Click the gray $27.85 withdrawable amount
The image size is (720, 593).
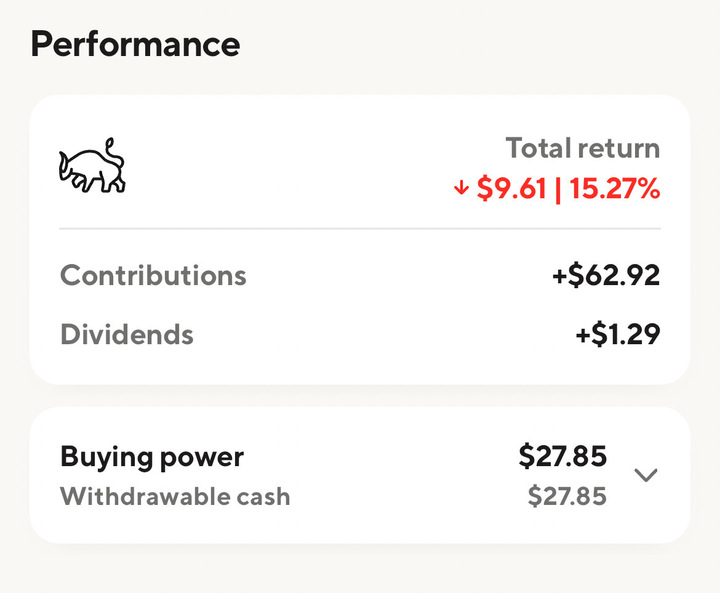pos(567,496)
